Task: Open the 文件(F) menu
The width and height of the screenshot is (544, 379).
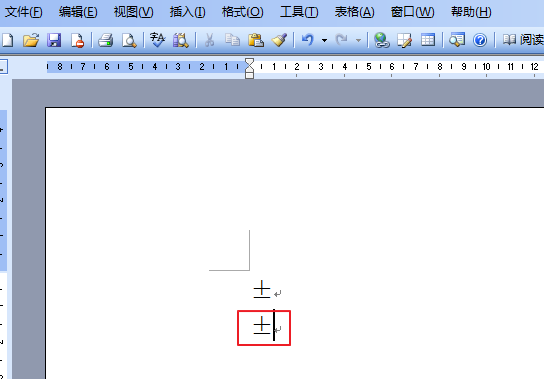Action: pos(24,12)
